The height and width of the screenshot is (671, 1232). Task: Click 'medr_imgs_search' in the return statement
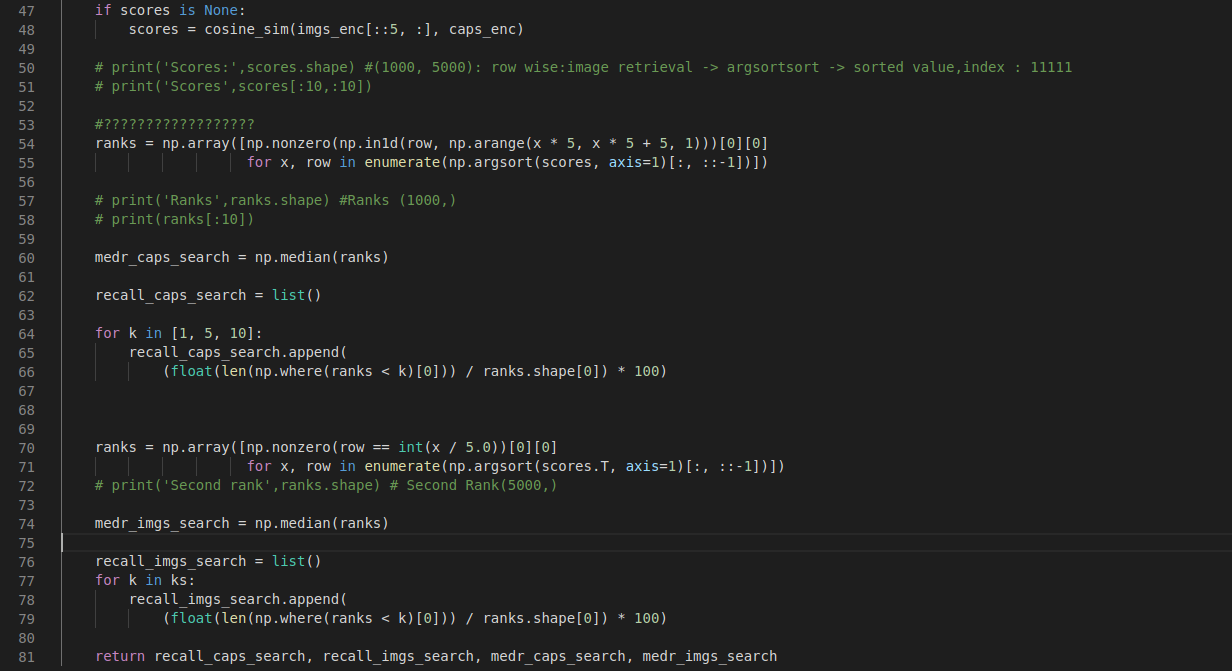pyautogui.click(x=710, y=656)
